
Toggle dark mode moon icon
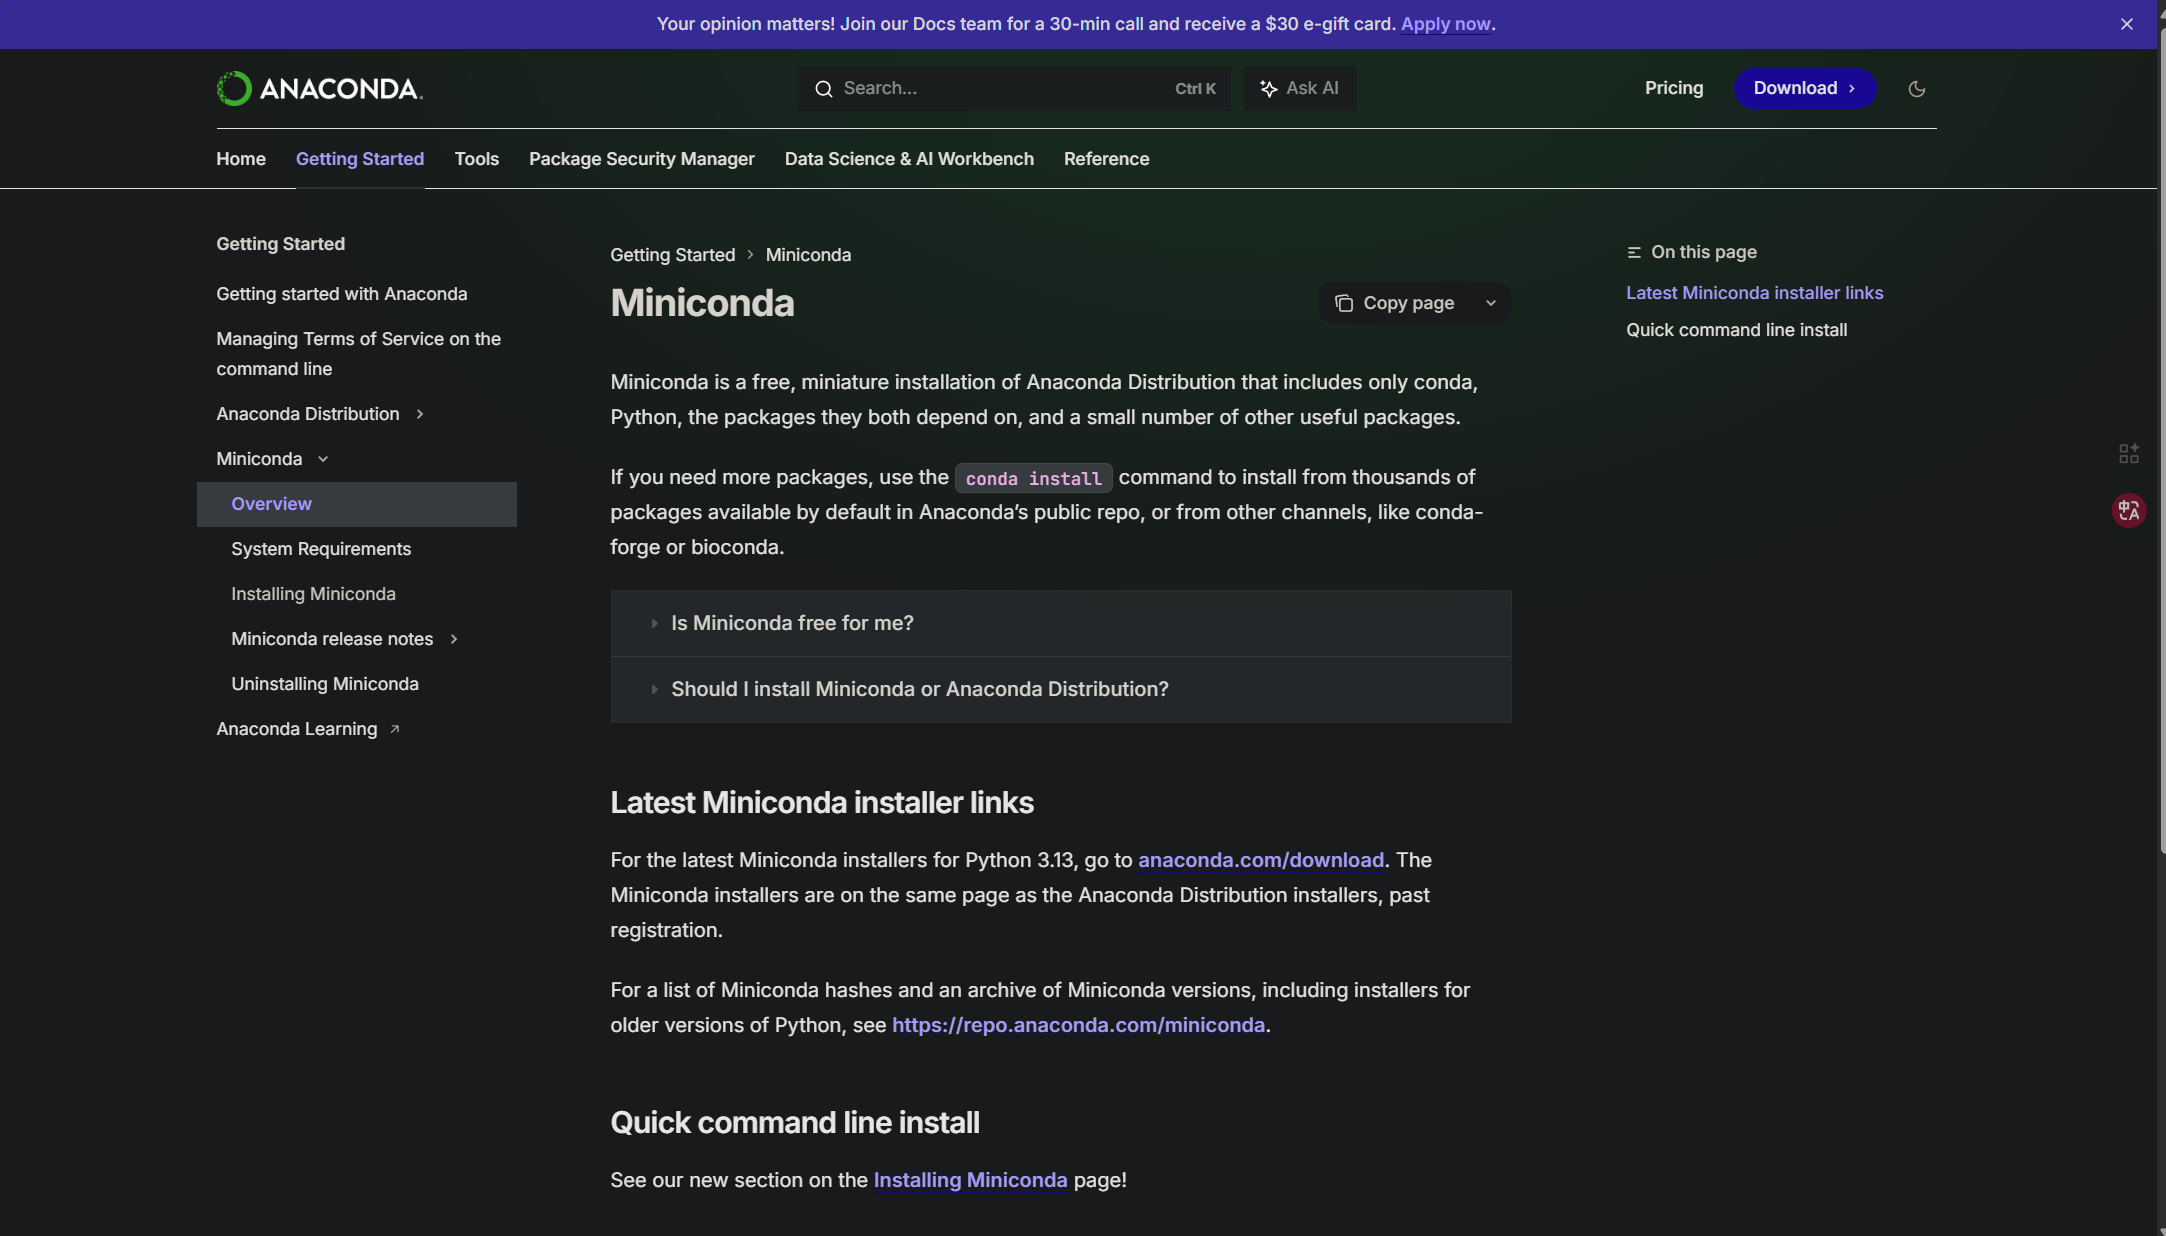(x=1916, y=89)
